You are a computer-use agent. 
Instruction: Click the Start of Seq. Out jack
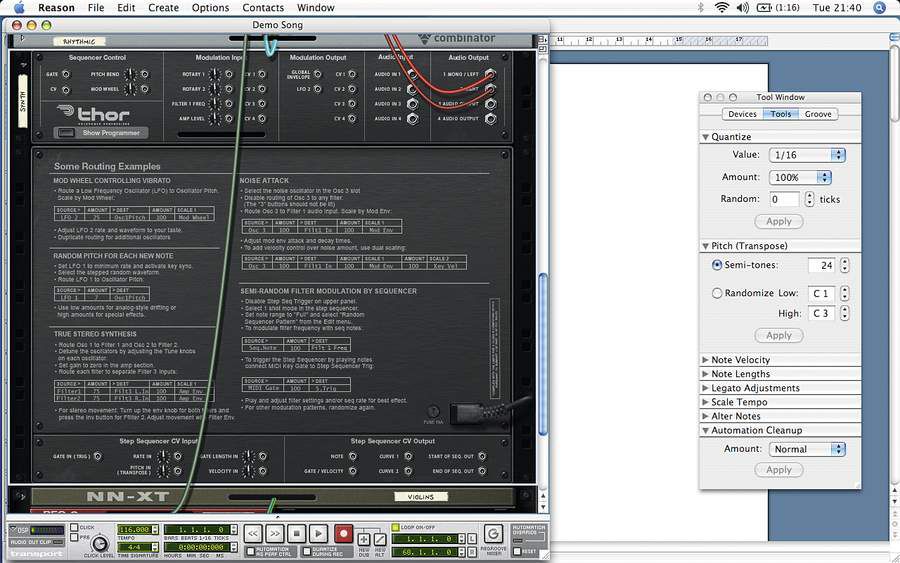coord(482,456)
